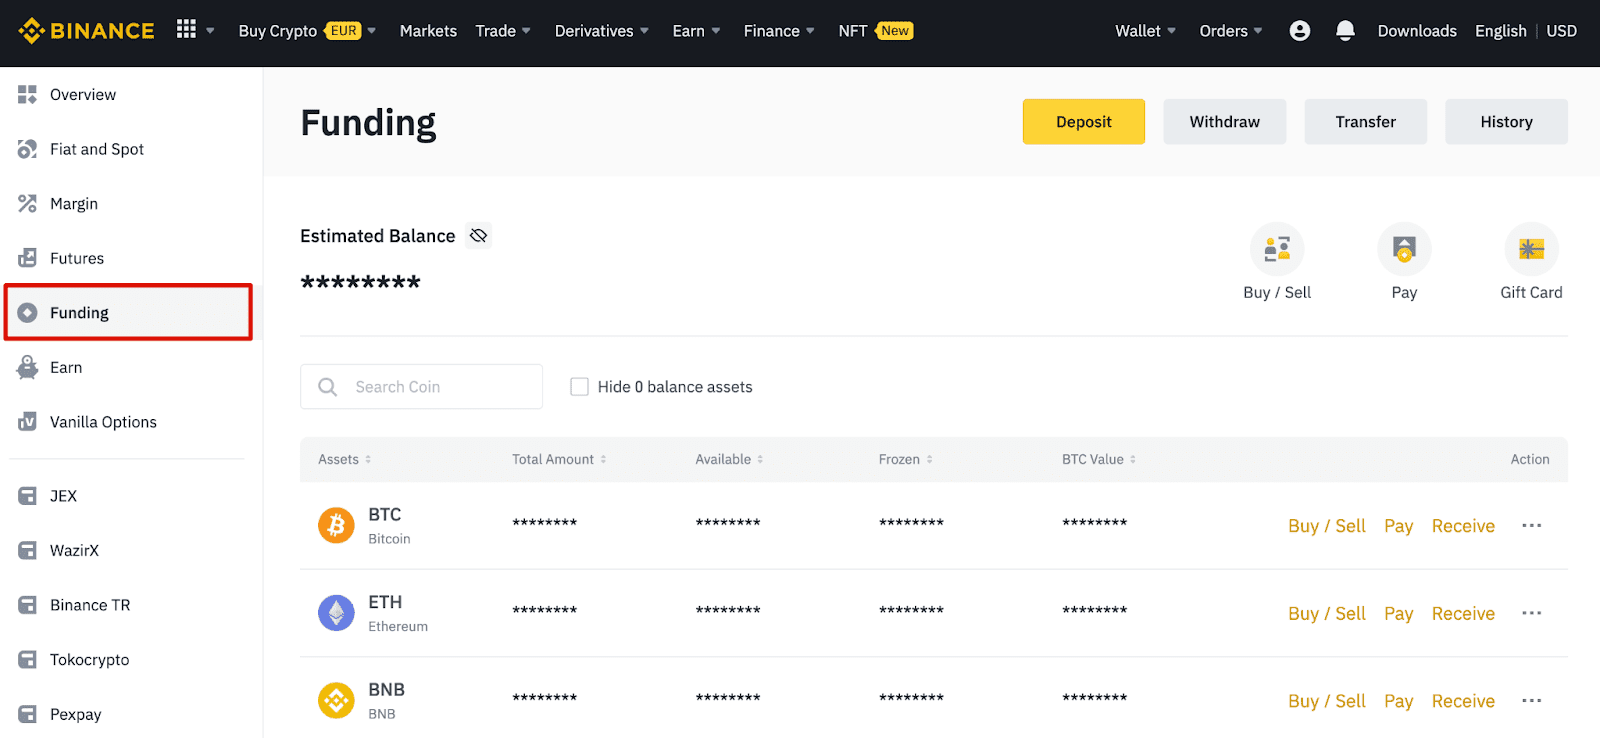1600x738 pixels.
Task: Open the apps grid menu icon
Action: point(186,29)
